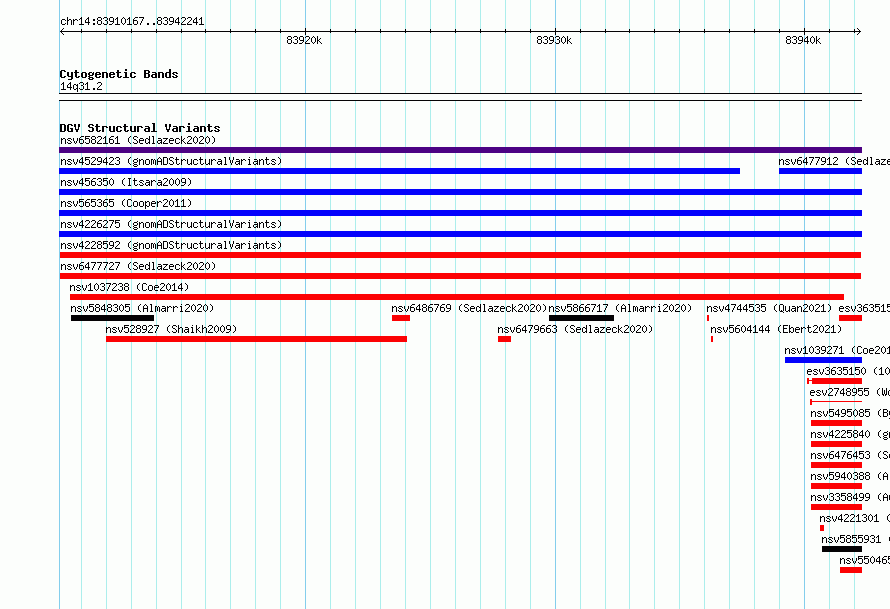Screen dimensions: 890x609
Task: Click the left arrow on the ruler
Action: coord(62,32)
